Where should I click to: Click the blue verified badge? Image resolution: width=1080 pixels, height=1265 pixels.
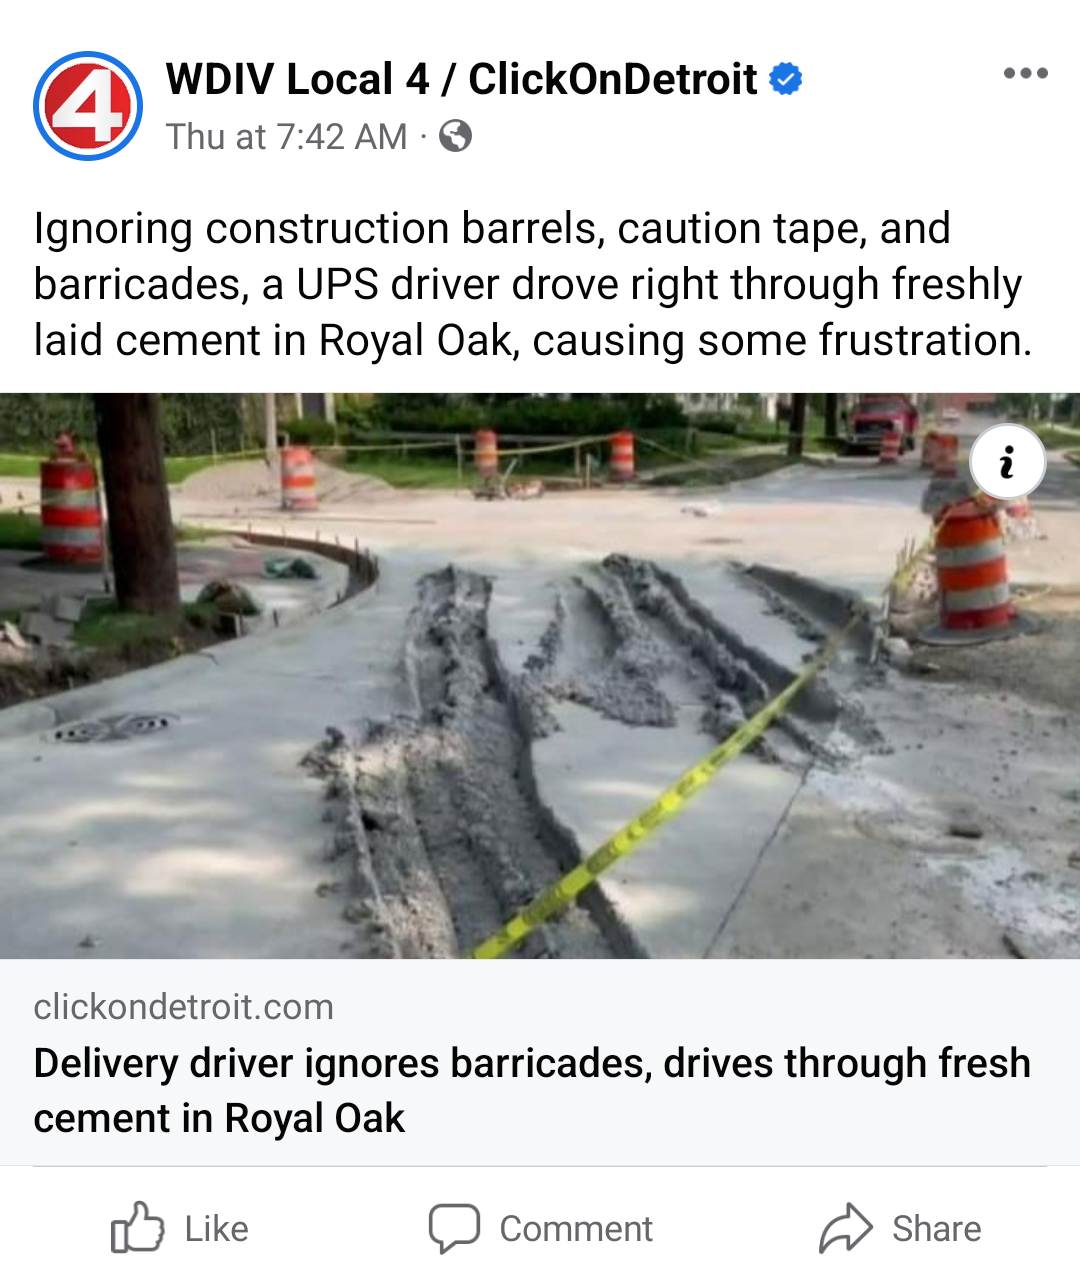pos(786,78)
